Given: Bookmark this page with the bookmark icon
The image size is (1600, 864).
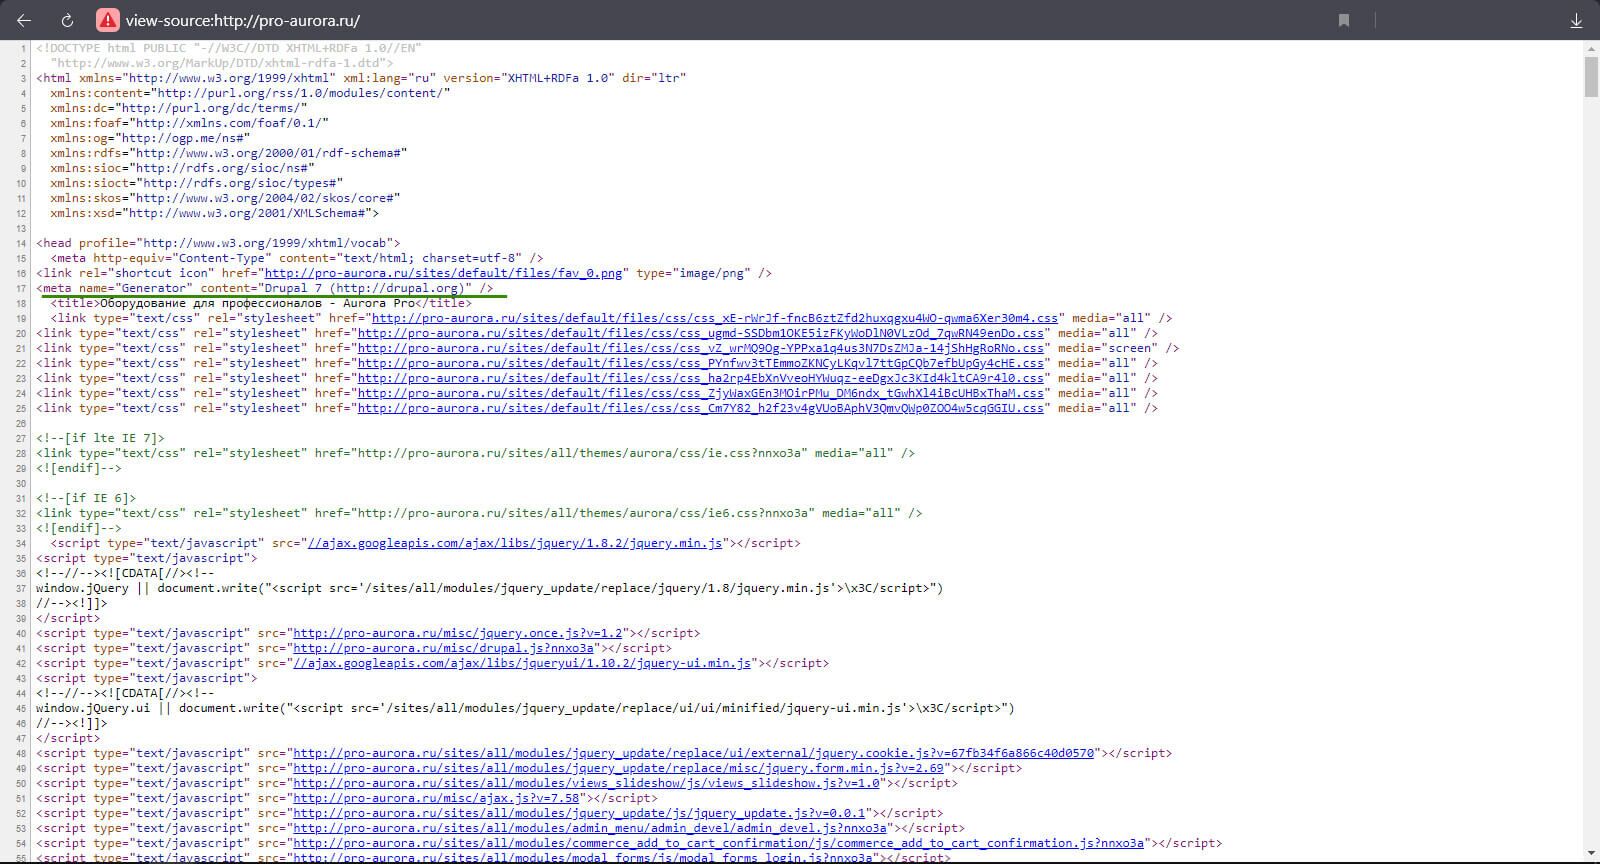Looking at the screenshot, I should pos(1344,20).
